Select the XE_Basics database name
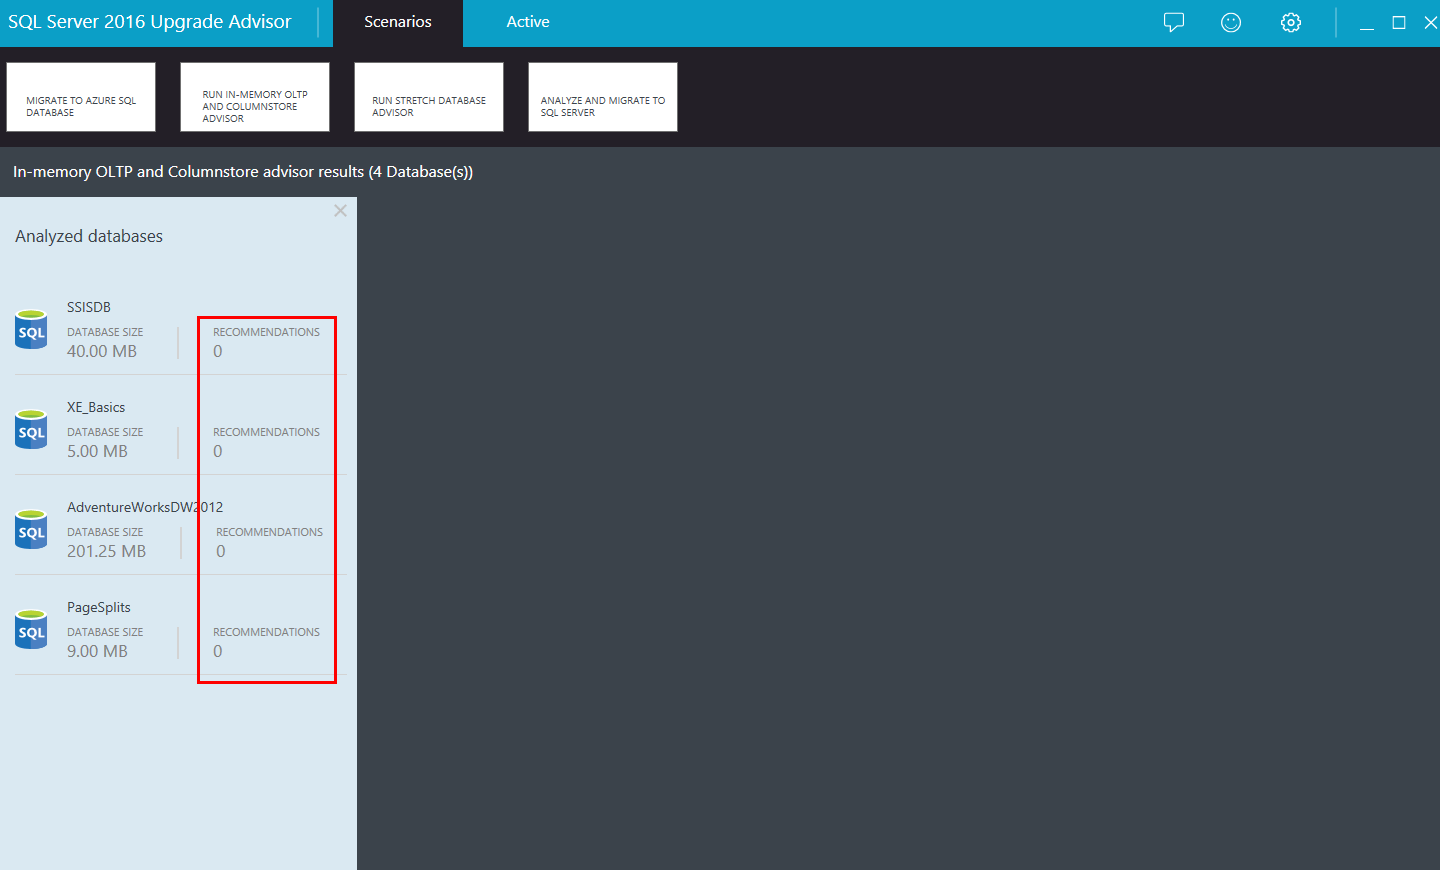This screenshot has height=870, width=1440. (x=96, y=407)
